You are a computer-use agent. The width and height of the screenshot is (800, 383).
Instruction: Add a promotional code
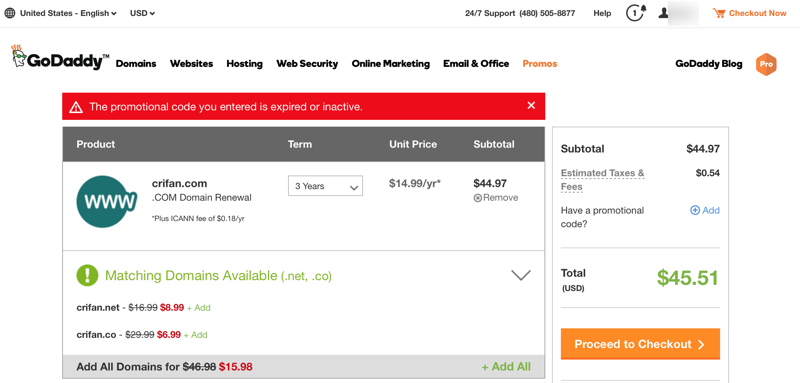click(x=705, y=210)
